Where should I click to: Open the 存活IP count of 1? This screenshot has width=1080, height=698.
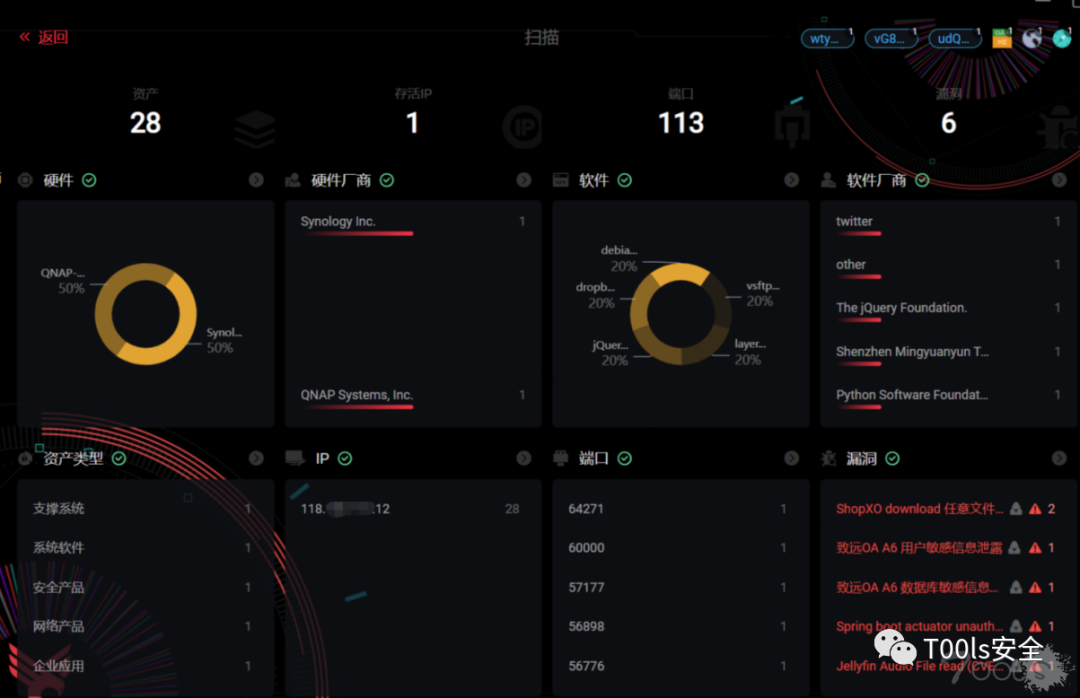[x=412, y=123]
